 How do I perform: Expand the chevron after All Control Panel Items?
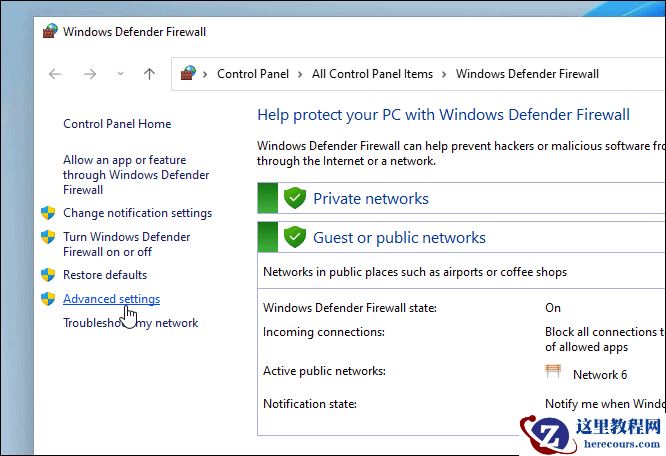tap(444, 74)
